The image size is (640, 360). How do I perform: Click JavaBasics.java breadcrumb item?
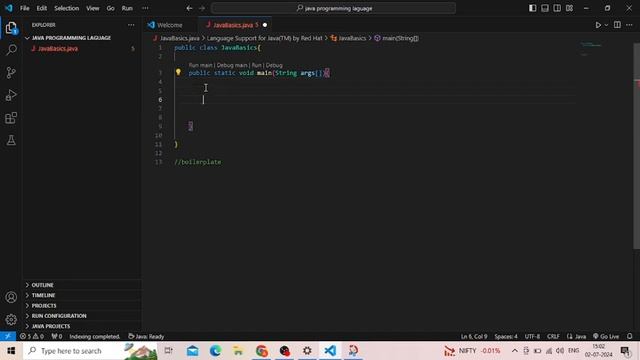coord(176,38)
